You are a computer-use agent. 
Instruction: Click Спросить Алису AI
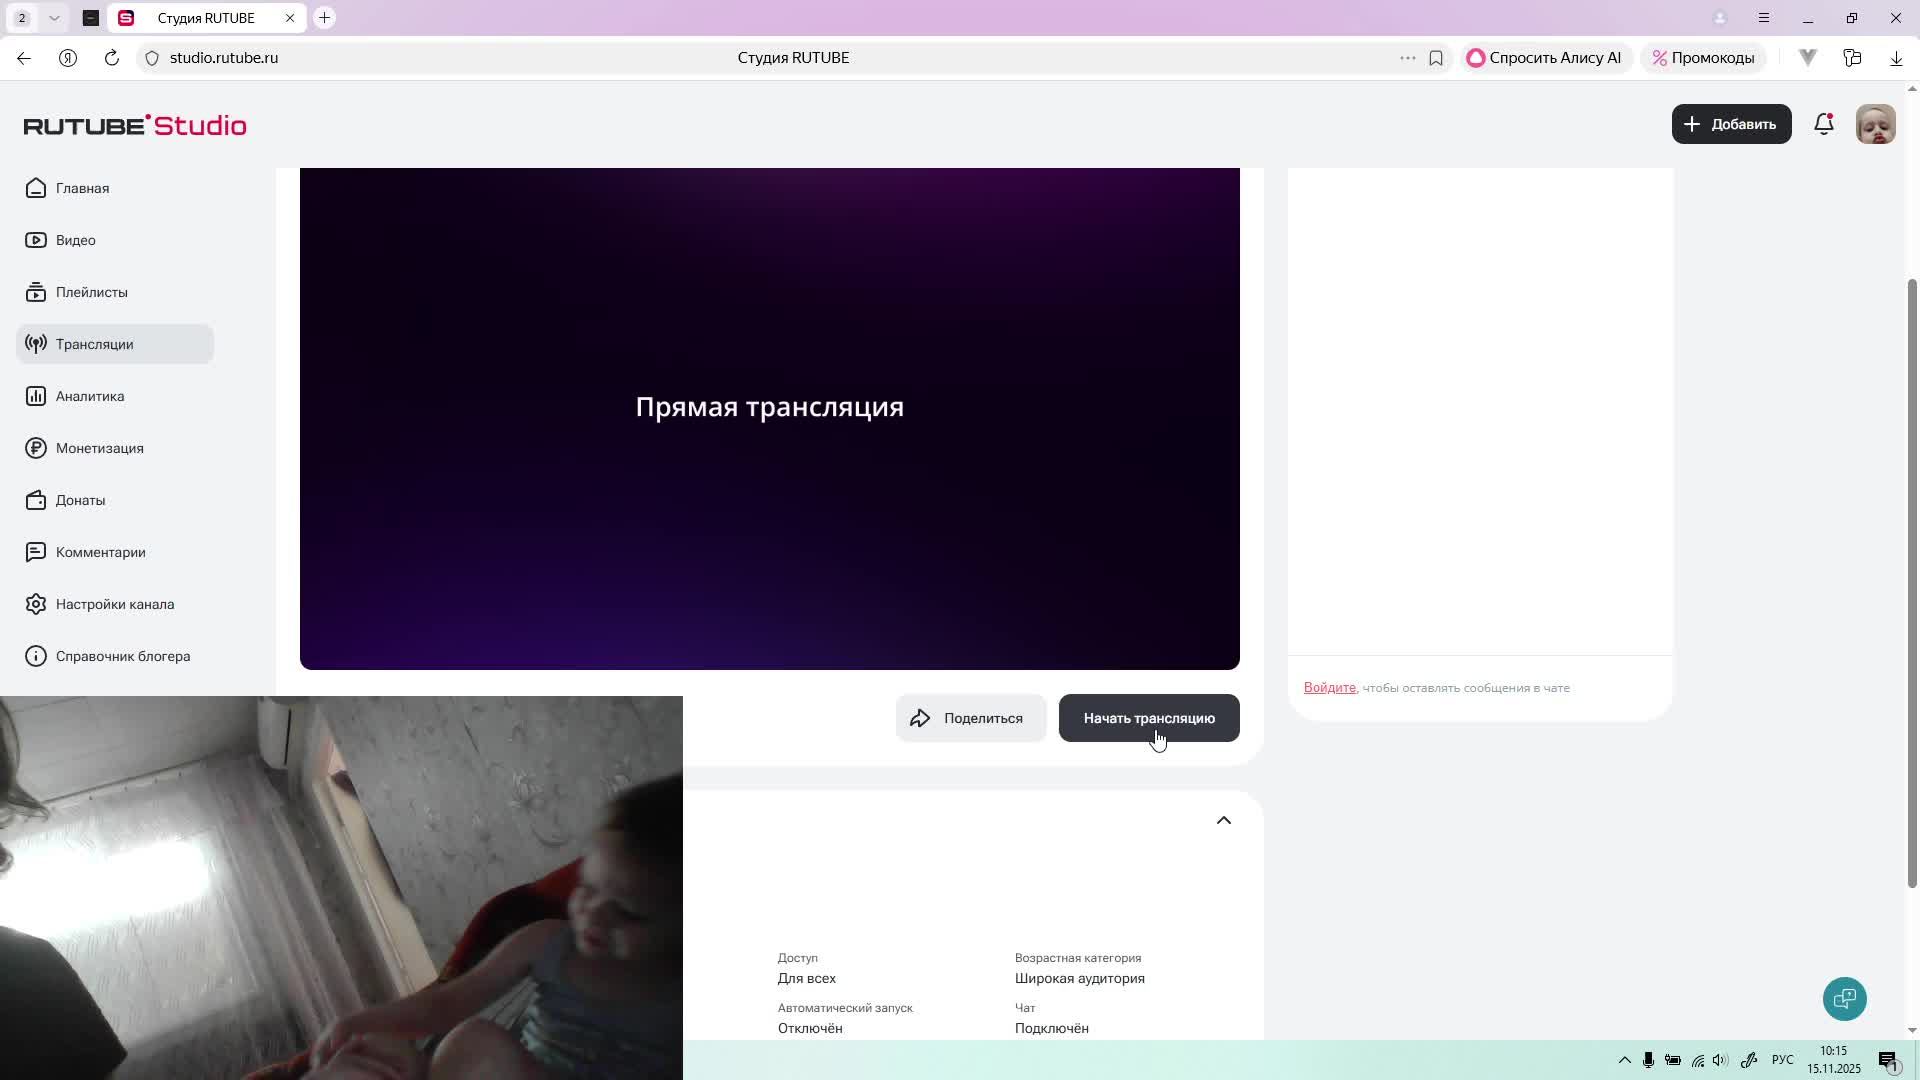tap(1546, 57)
